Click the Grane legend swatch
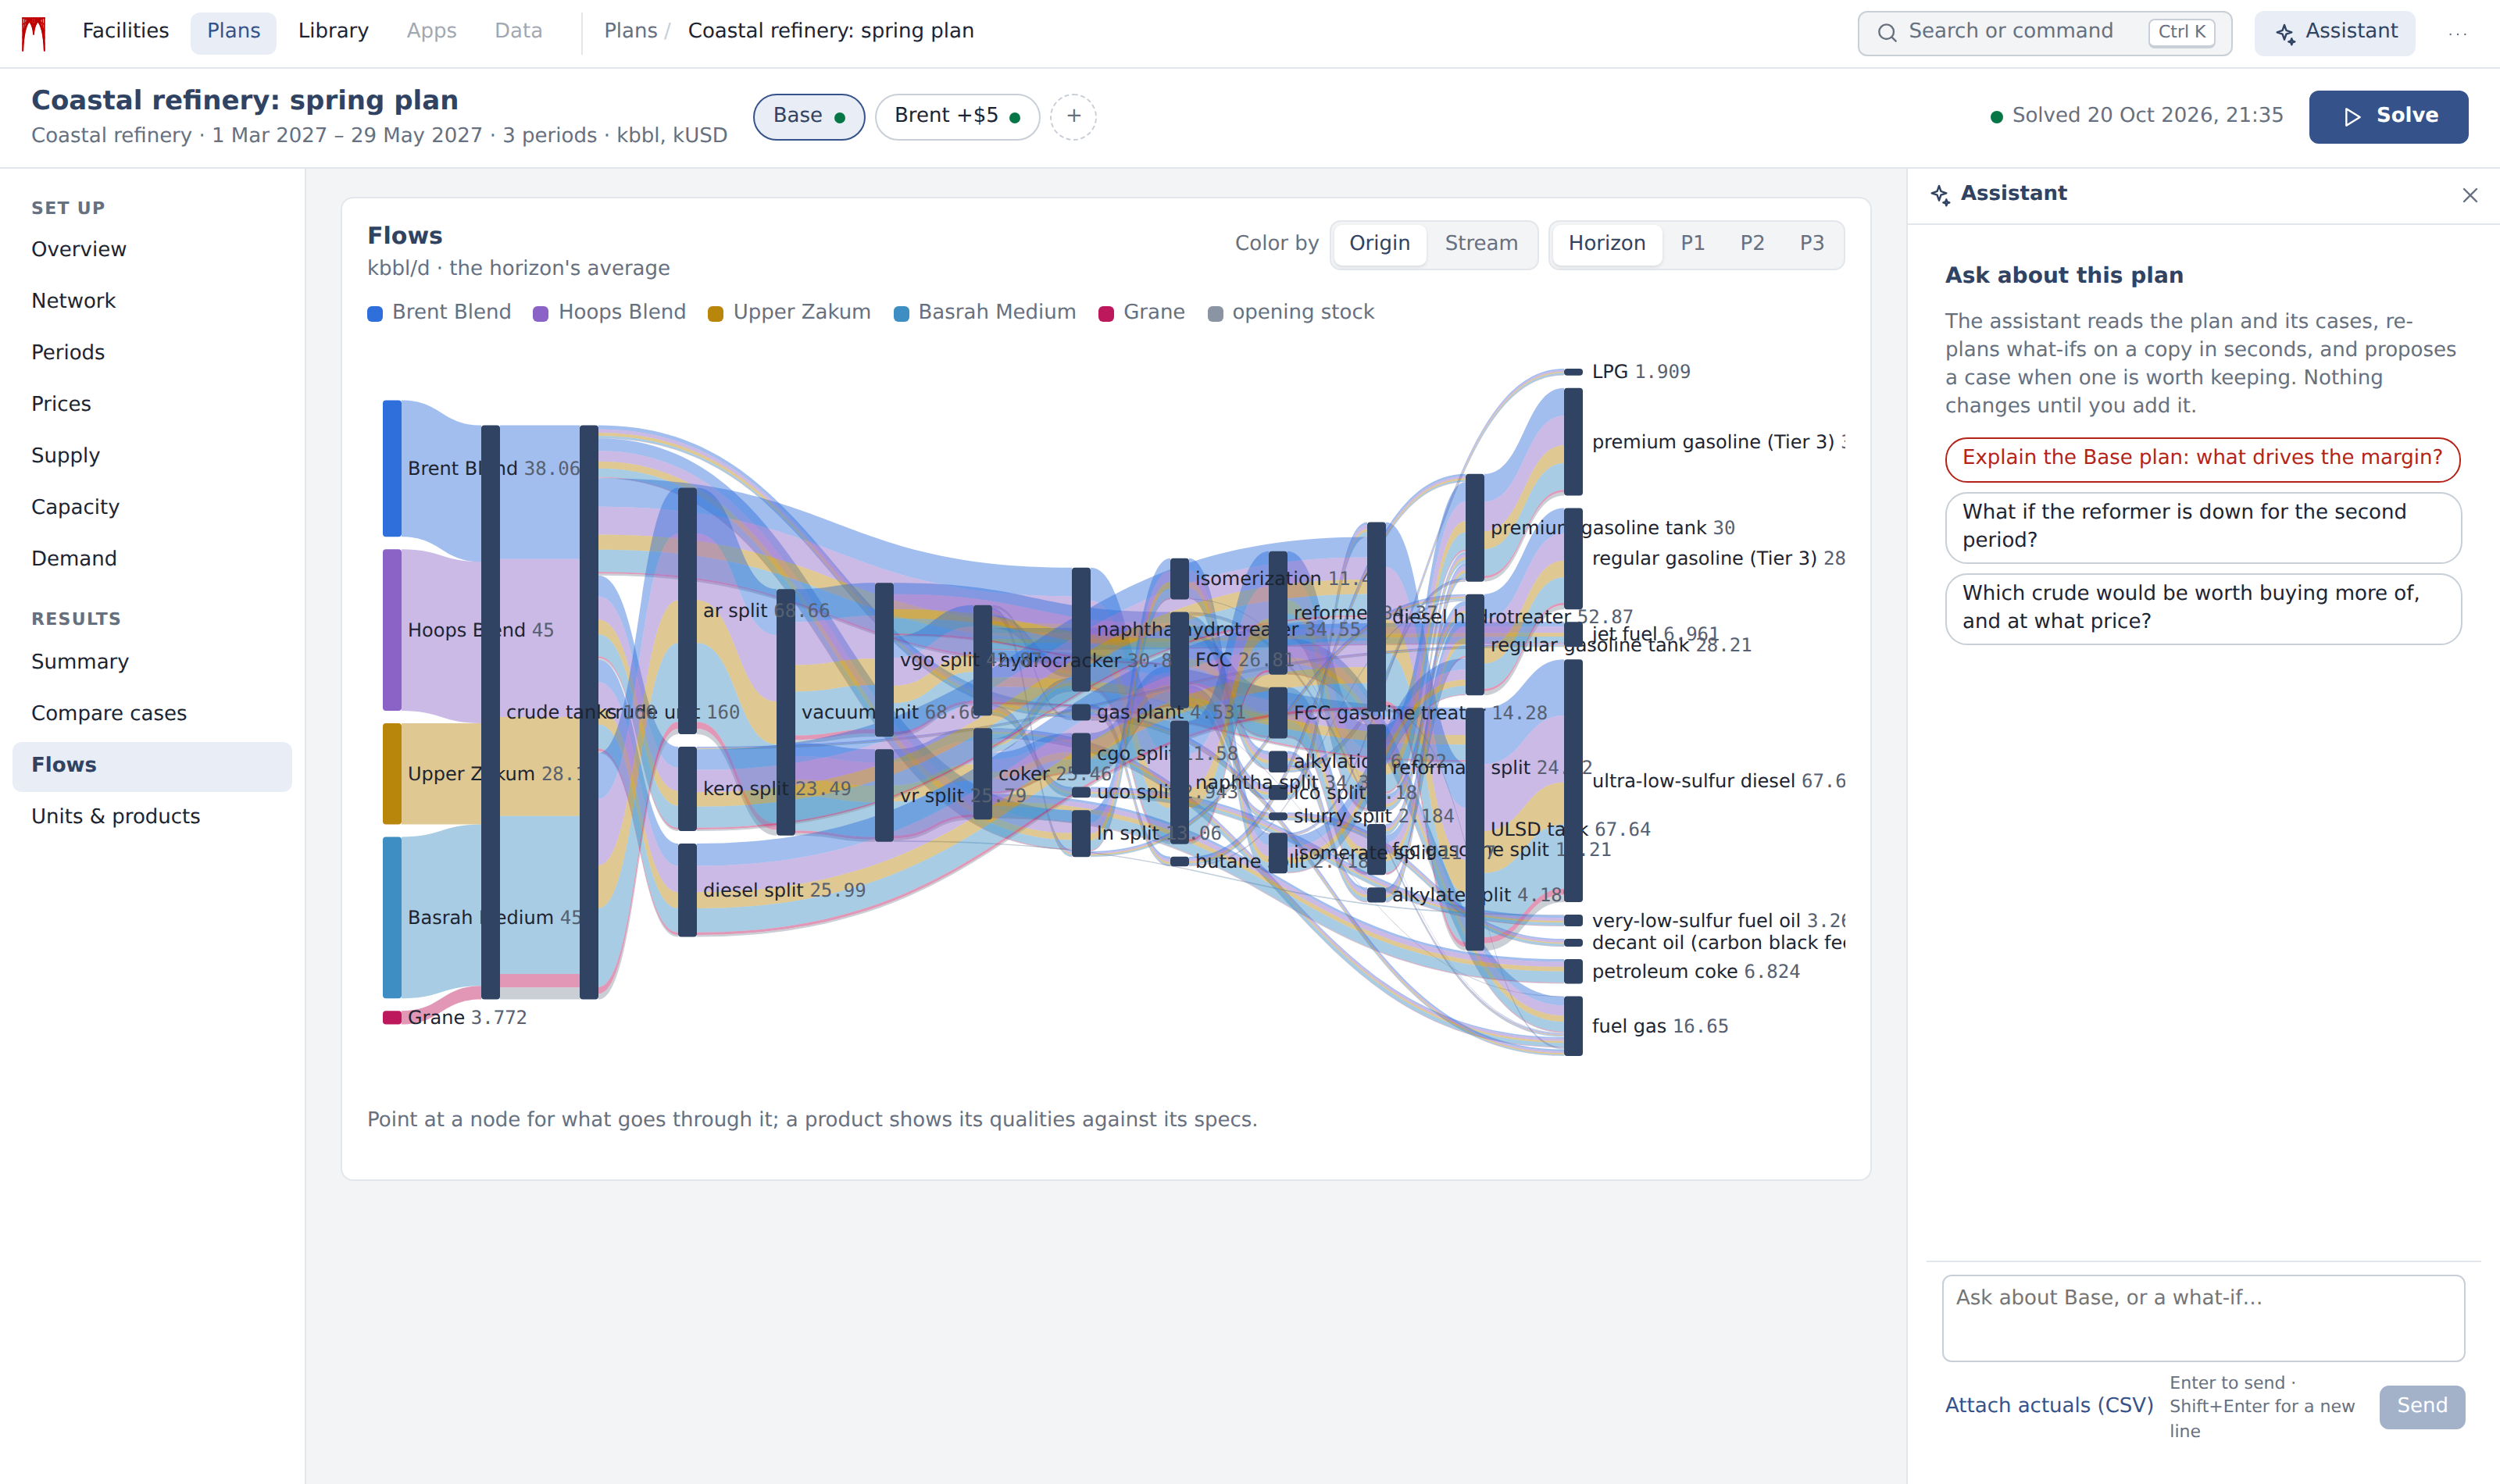This screenshot has width=2500, height=1484. point(1106,313)
